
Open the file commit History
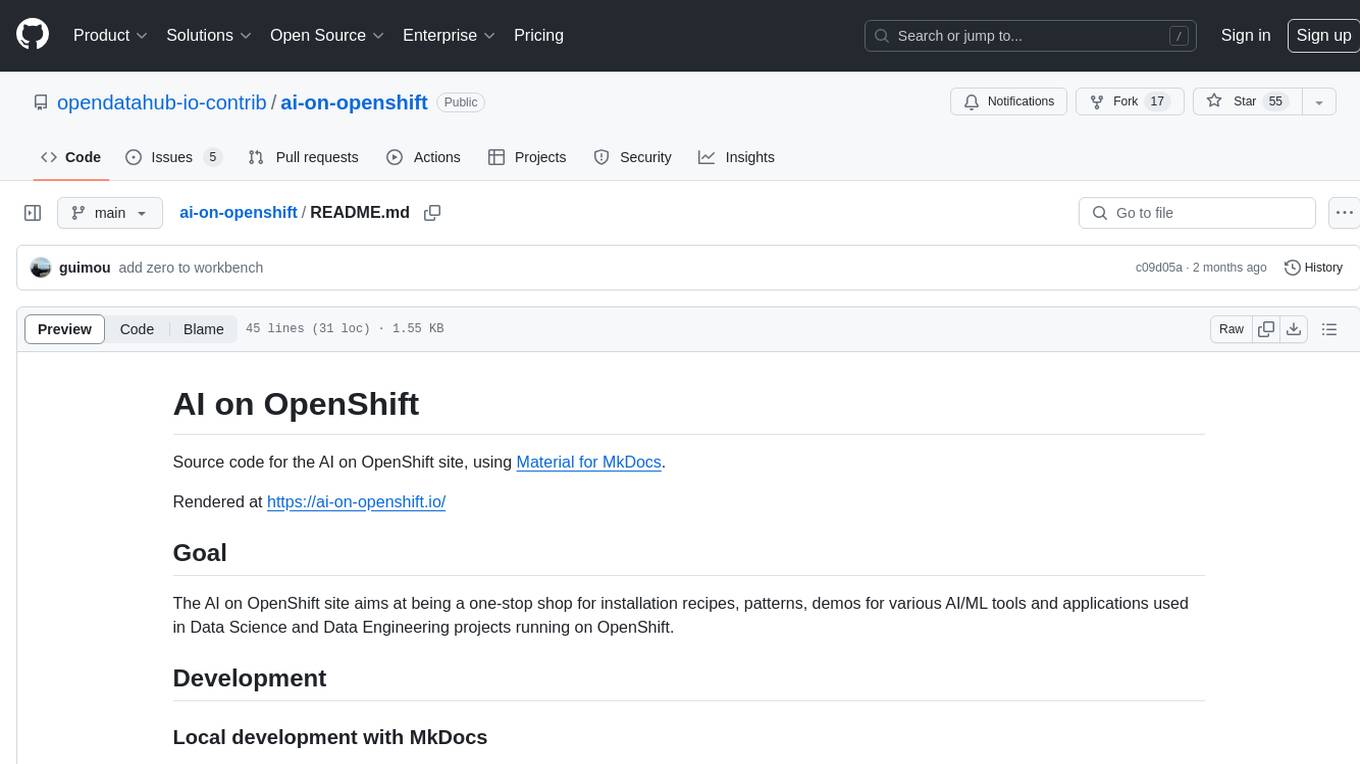[x=1313, y=268]
